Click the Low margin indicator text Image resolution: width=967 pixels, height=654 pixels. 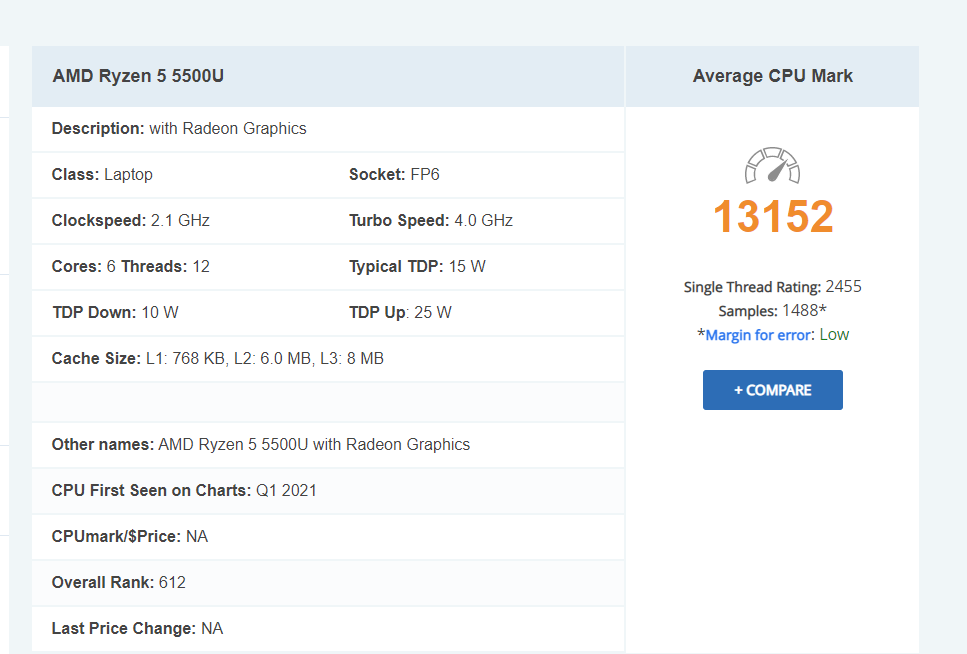click(x=834, y=334)
